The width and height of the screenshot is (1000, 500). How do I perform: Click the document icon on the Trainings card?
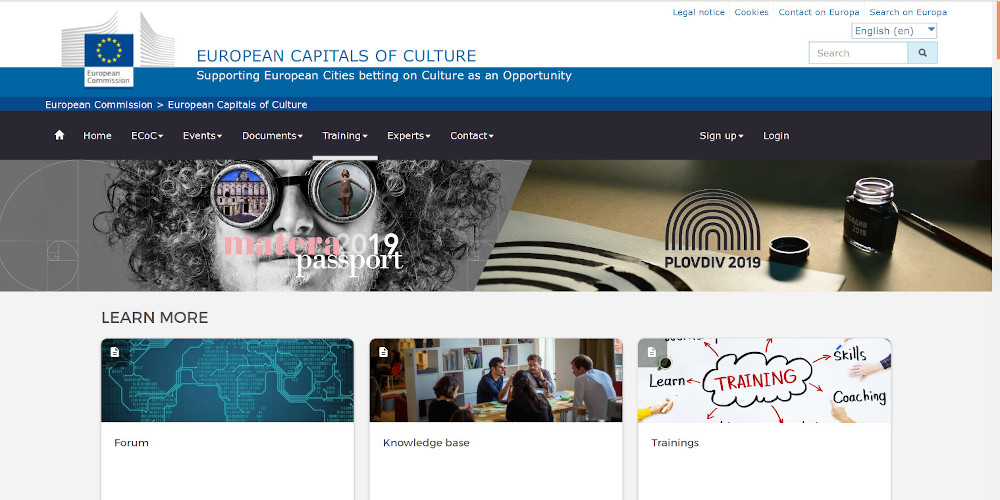tap(652, 352)
